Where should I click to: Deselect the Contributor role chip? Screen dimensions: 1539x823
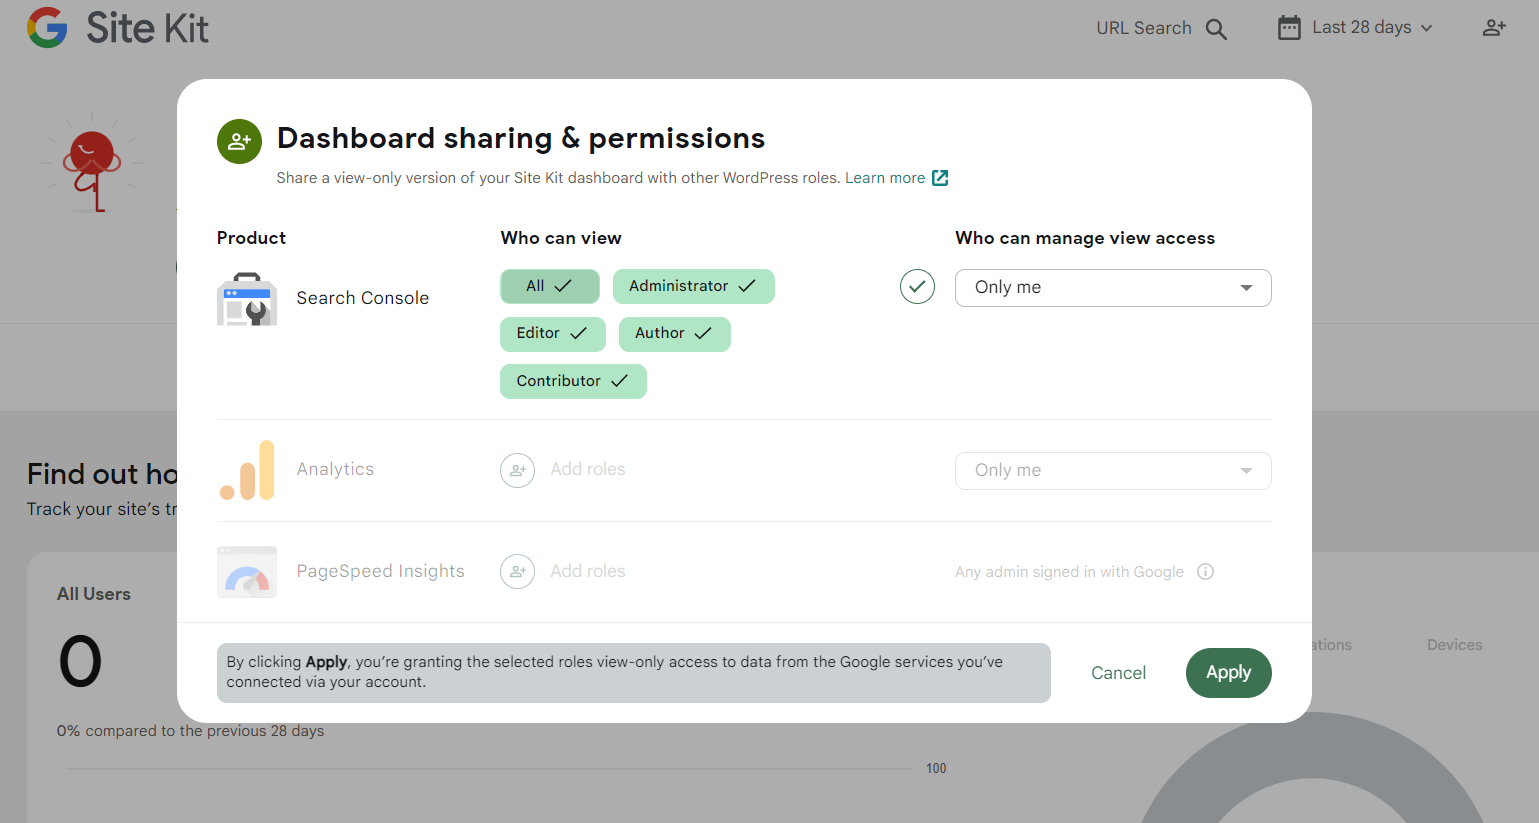click(x=573, y=382)
